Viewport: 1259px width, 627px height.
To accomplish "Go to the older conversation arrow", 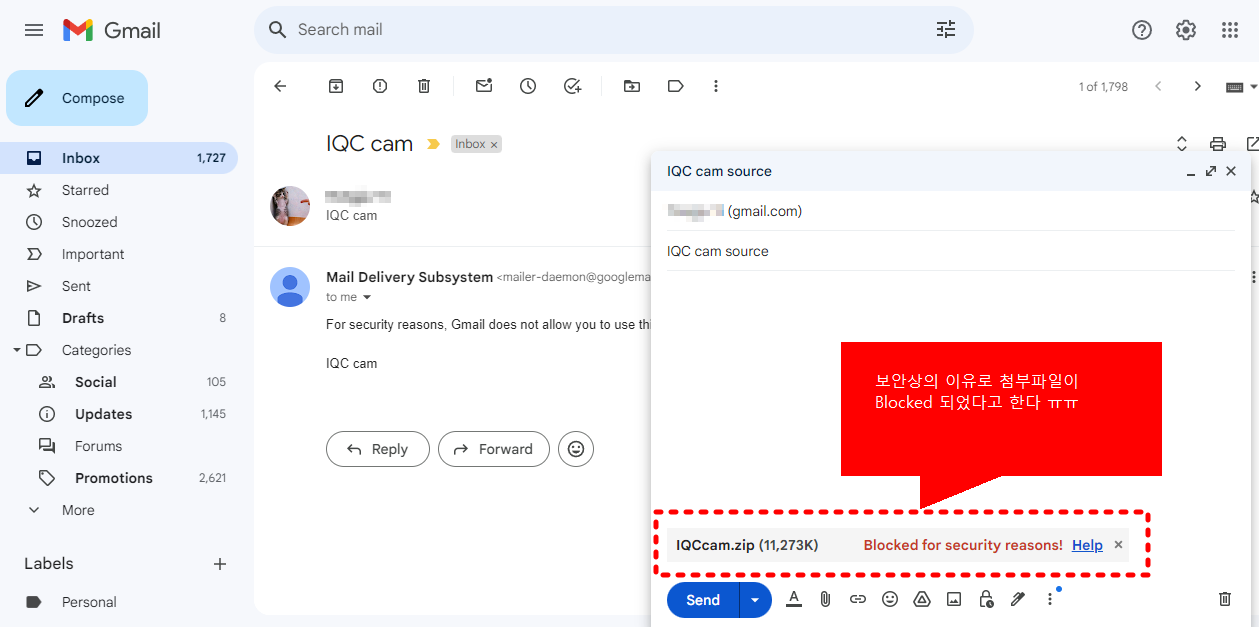I will tap(1197, 86).
